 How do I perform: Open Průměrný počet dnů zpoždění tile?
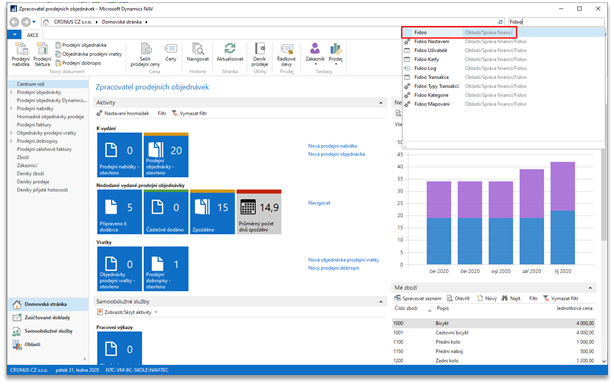259,212
